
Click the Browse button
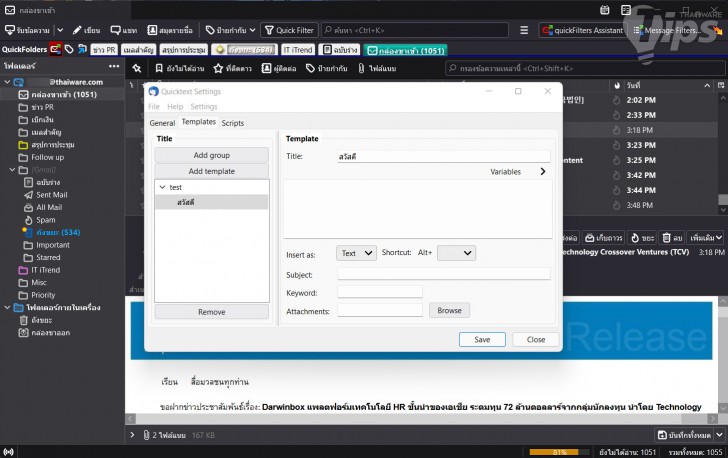pos(449,310)
